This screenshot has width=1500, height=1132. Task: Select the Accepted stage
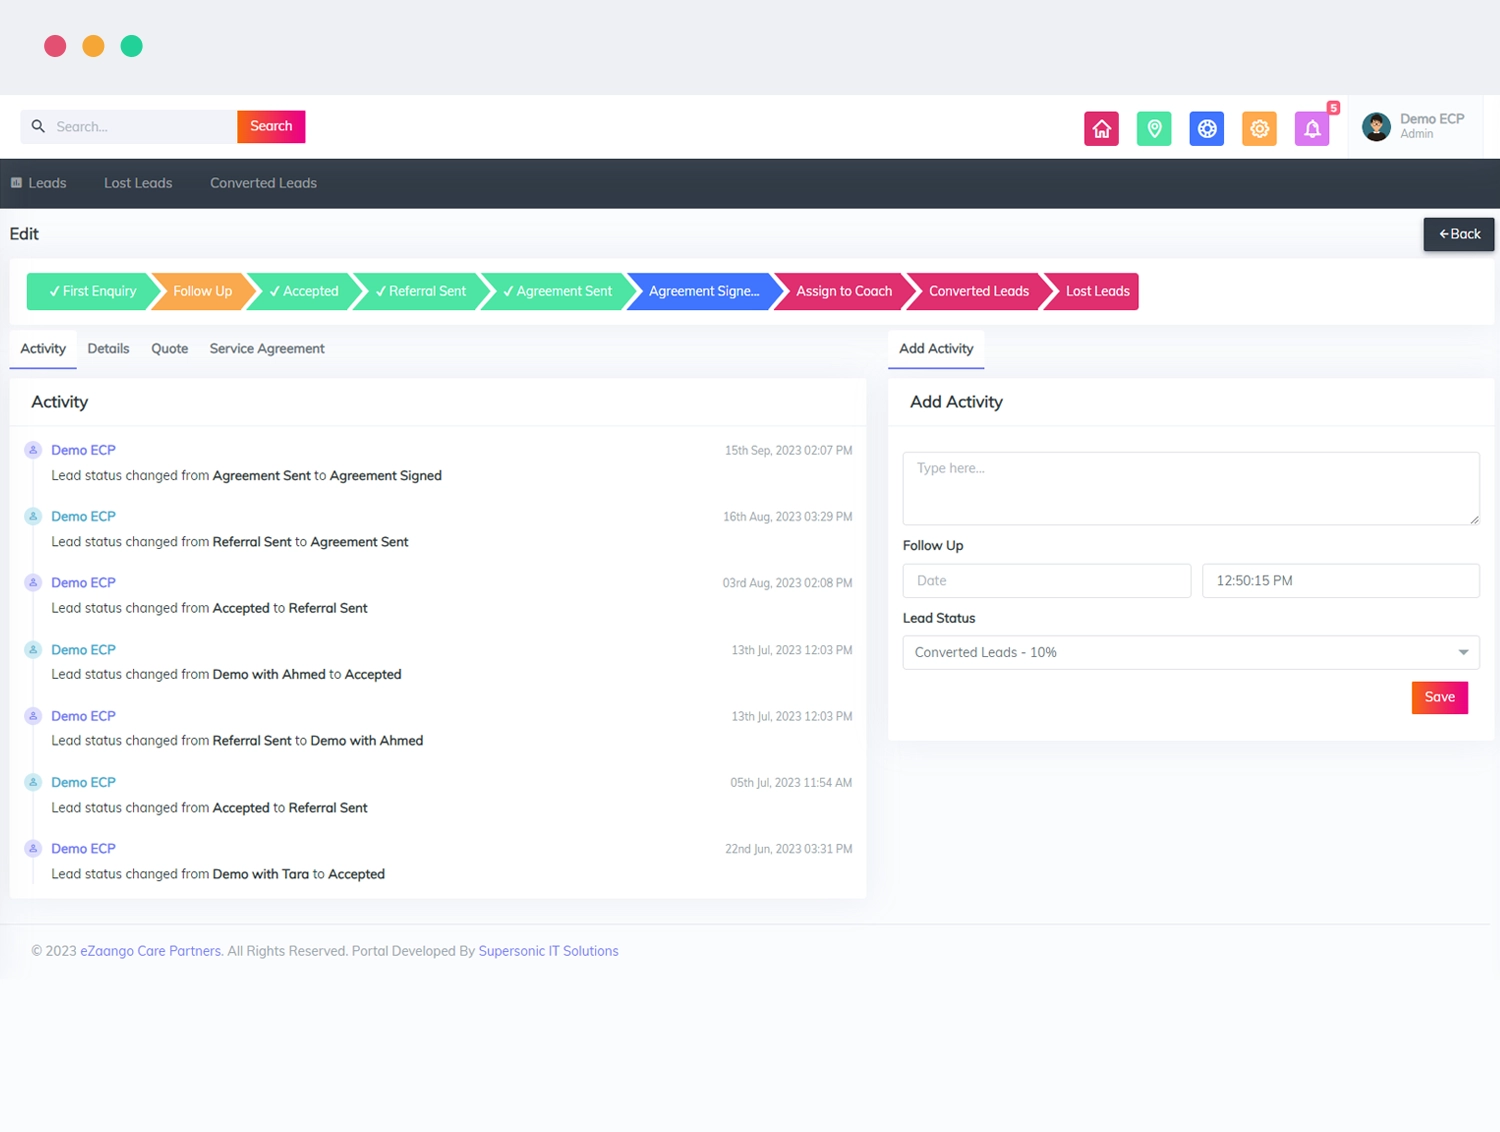click(304, 291)
